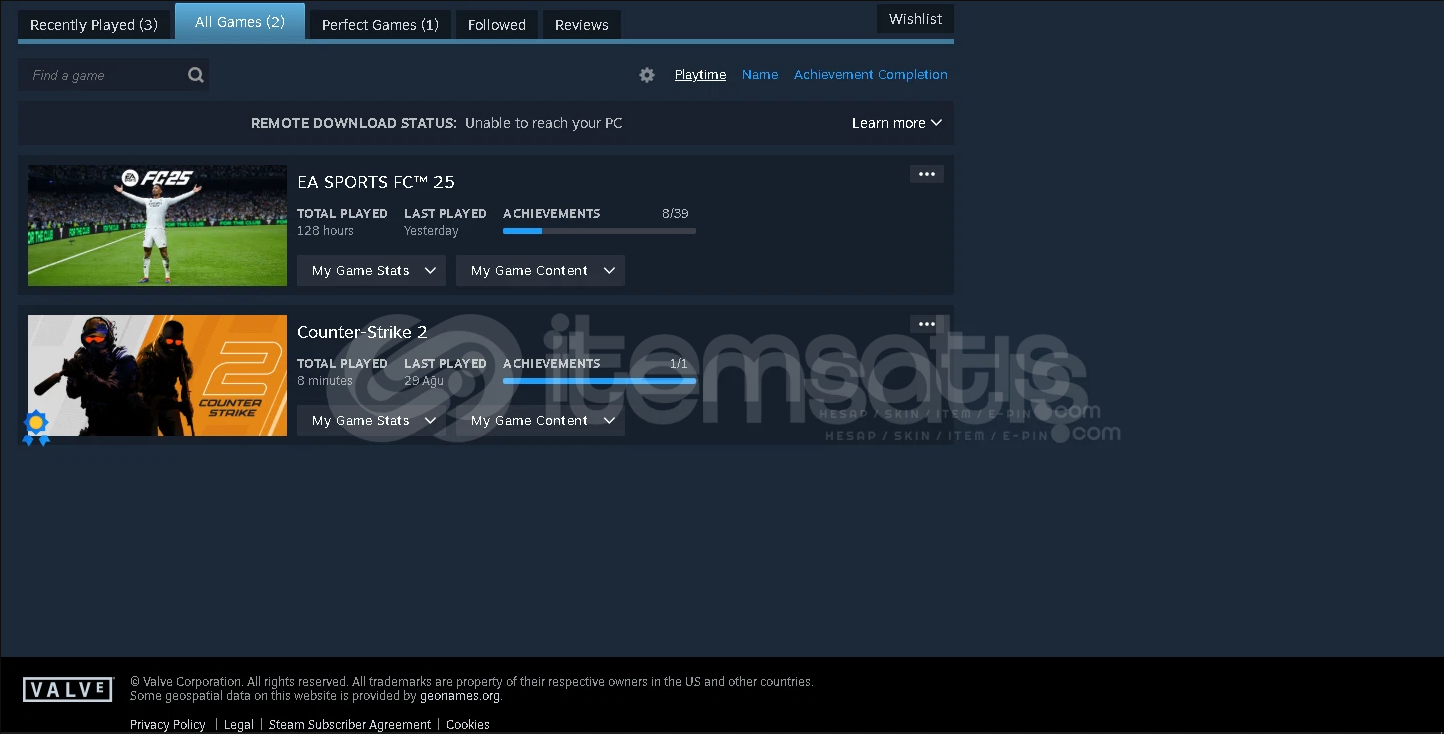Screen dimensions: 1444x734
Task: Click the EA SPORTS FC 25 title
Action: (376, 182)
